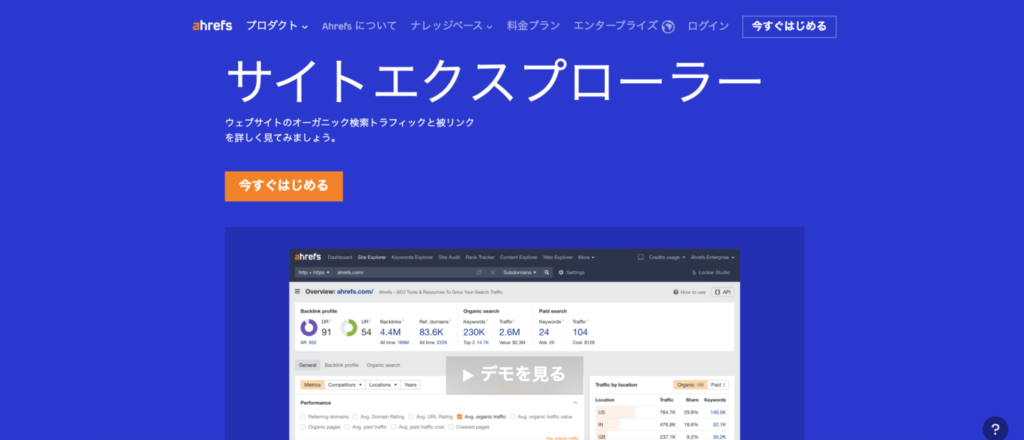This screenshot has height=440, width=1024.
Task: Open the ahrefs.com/ overview title link
Action: coord(355,292)
